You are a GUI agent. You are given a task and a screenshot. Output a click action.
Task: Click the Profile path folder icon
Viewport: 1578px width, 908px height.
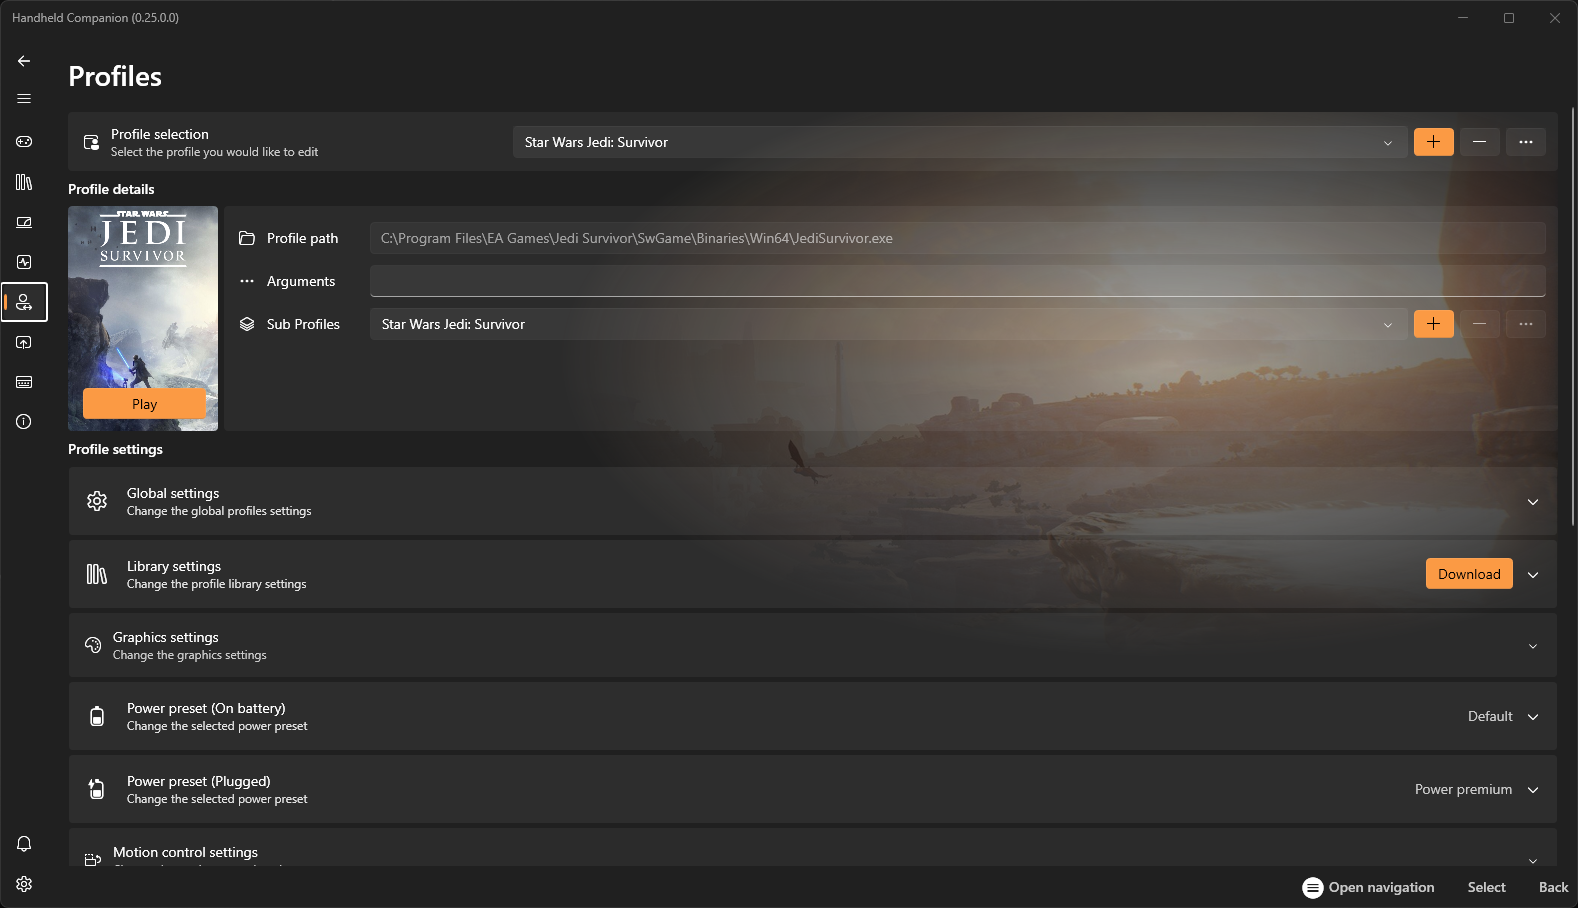coord(247,238)
